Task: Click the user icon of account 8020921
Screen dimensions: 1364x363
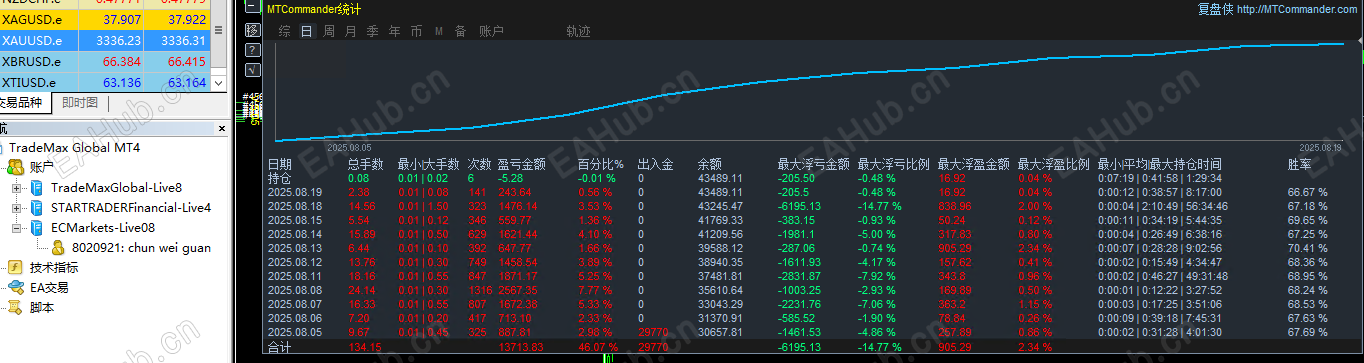Action: [x=57, y=248]
